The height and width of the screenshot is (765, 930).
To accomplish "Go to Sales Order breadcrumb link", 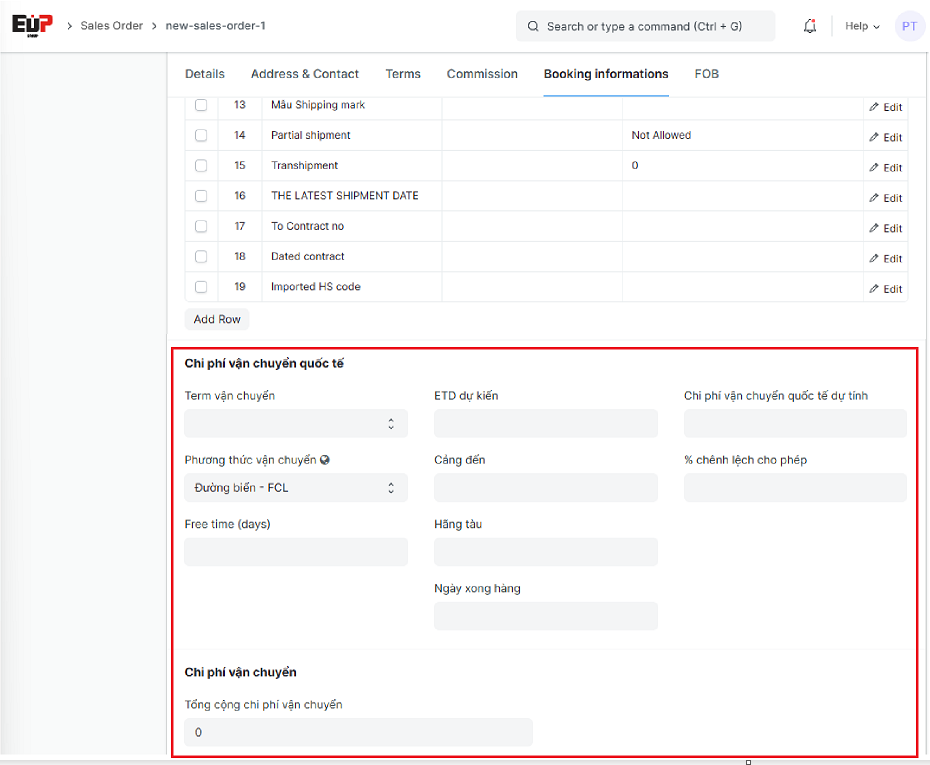I will [x=112, y=26].
